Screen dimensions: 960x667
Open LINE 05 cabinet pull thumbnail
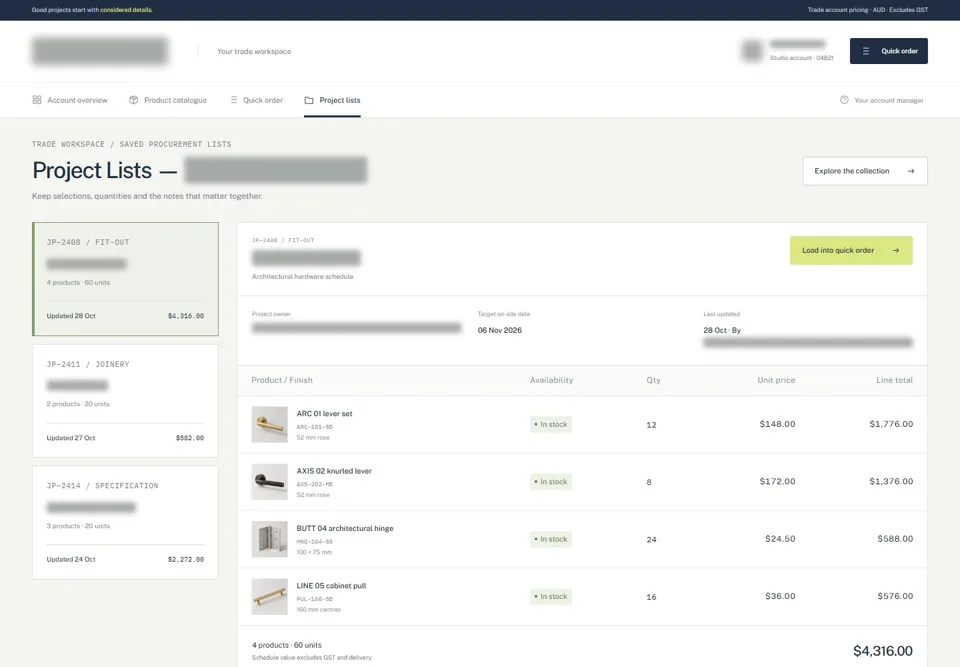click(x=269, y=597)
